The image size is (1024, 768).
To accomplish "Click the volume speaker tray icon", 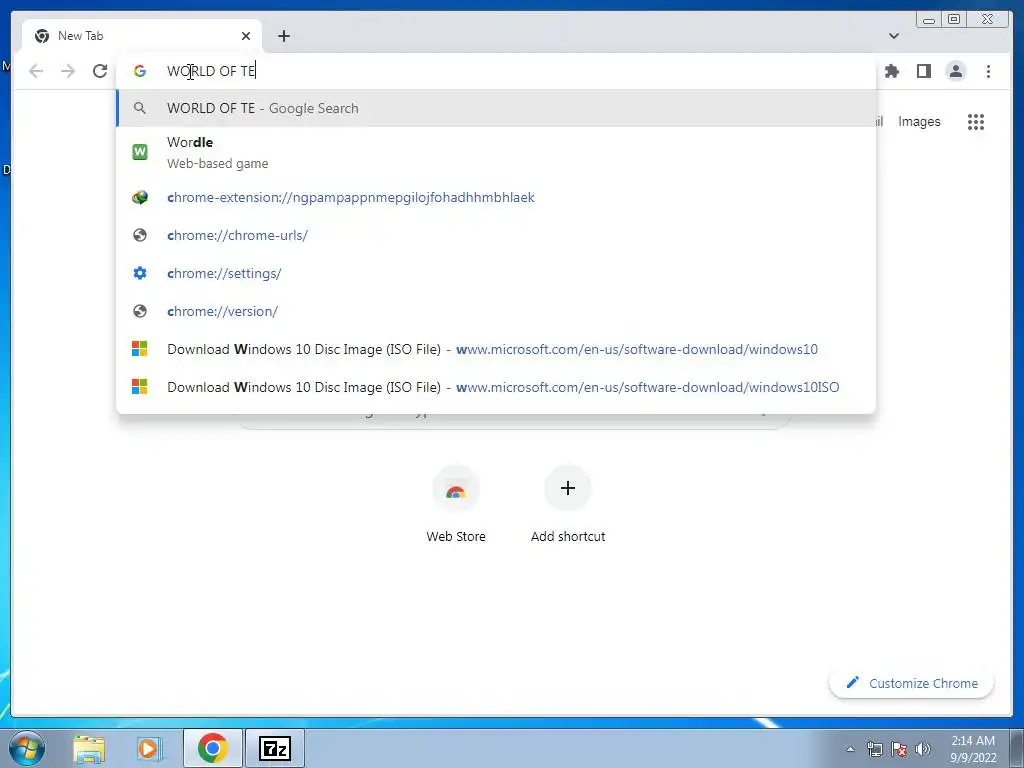I will pyautogui.click(x=922, y=749).
